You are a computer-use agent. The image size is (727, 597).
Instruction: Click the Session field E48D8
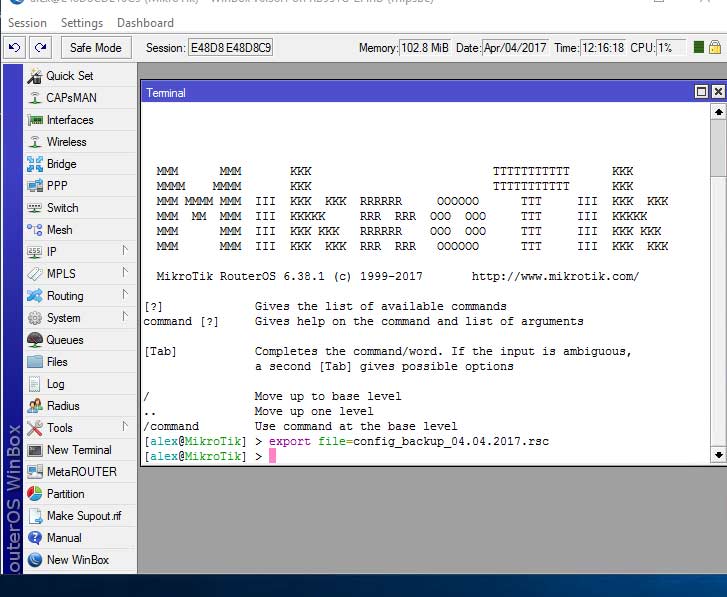(x=230, y=48)
